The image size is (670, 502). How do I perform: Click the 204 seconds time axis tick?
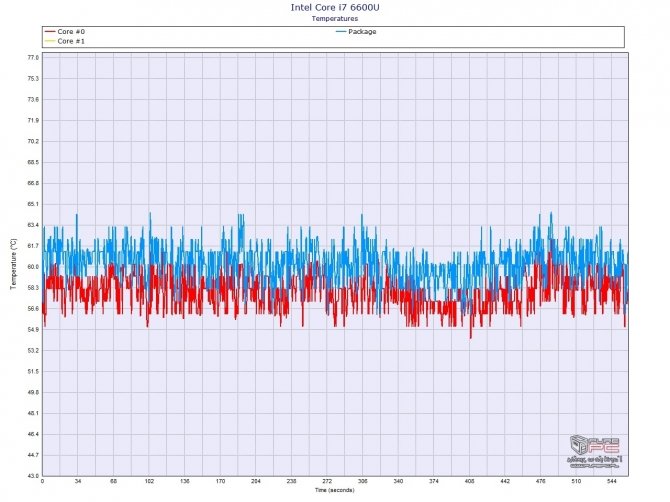(256, 481)
